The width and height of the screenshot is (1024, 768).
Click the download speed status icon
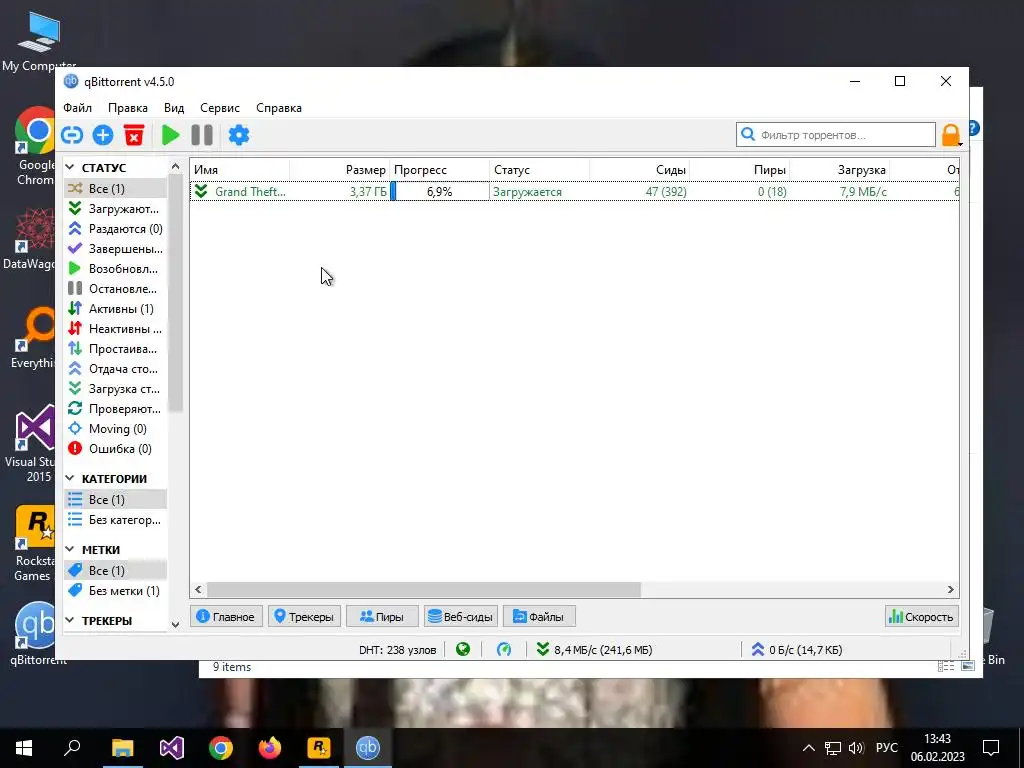[542, 649]
